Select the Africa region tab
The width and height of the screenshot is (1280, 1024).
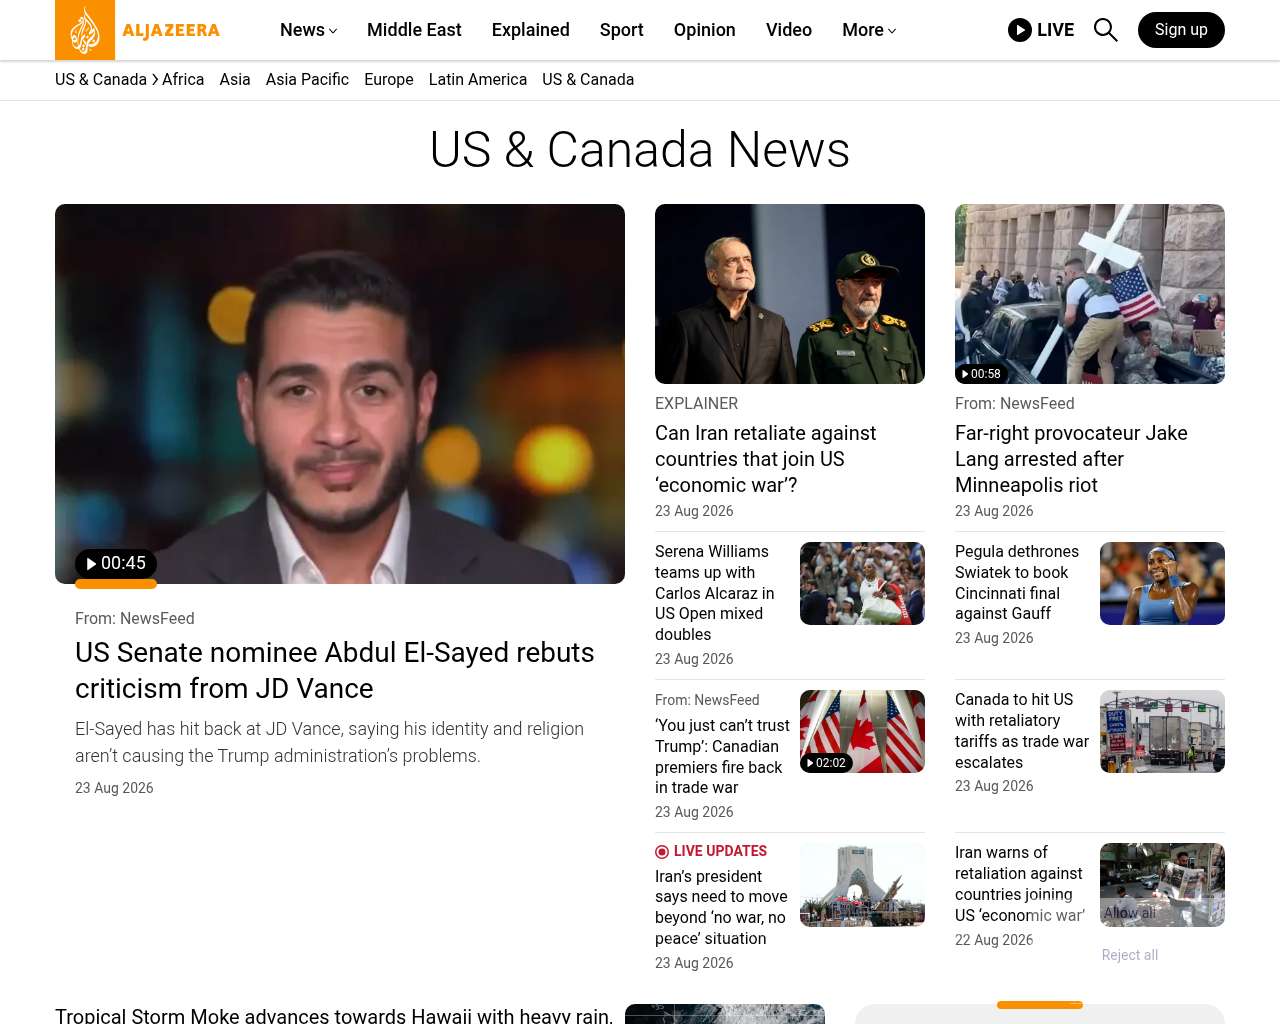pos(183,79)
